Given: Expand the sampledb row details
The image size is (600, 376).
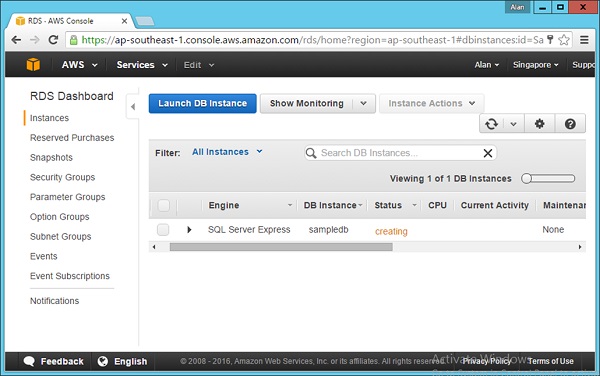Looking at the screenshot, I should tap(189, 230).
